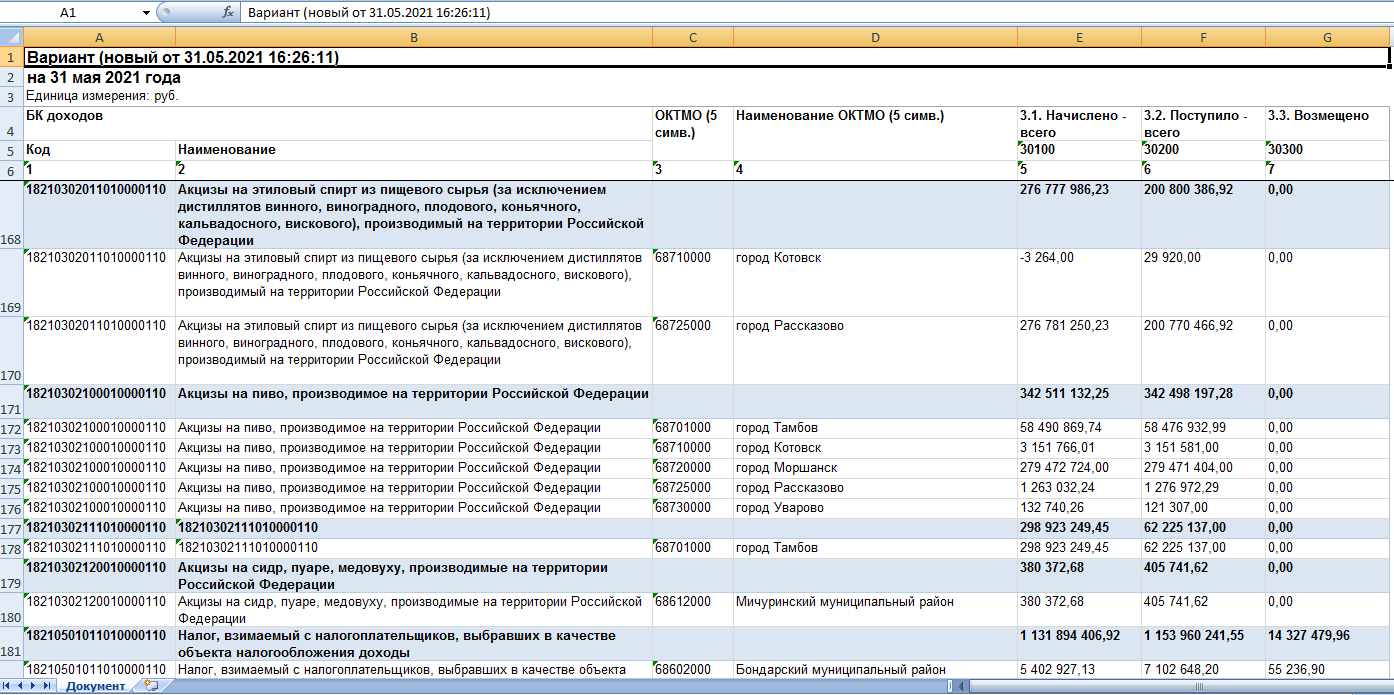Select column D header
Viewport: 1394px width, 695px height.
coord(876,37)
